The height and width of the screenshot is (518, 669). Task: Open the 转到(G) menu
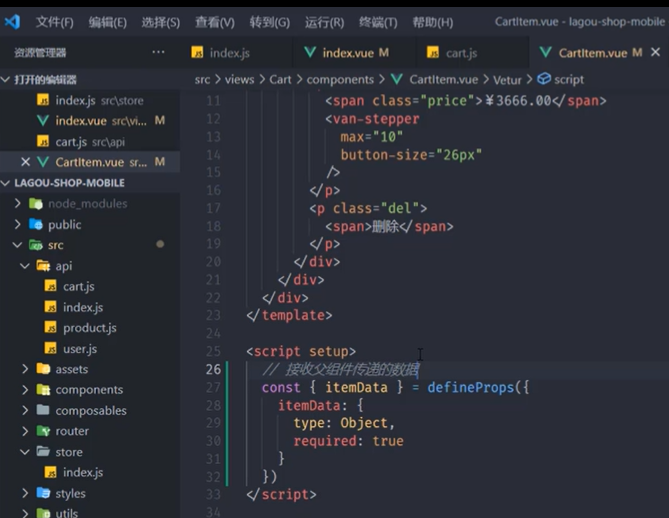[x=270, y=22]
